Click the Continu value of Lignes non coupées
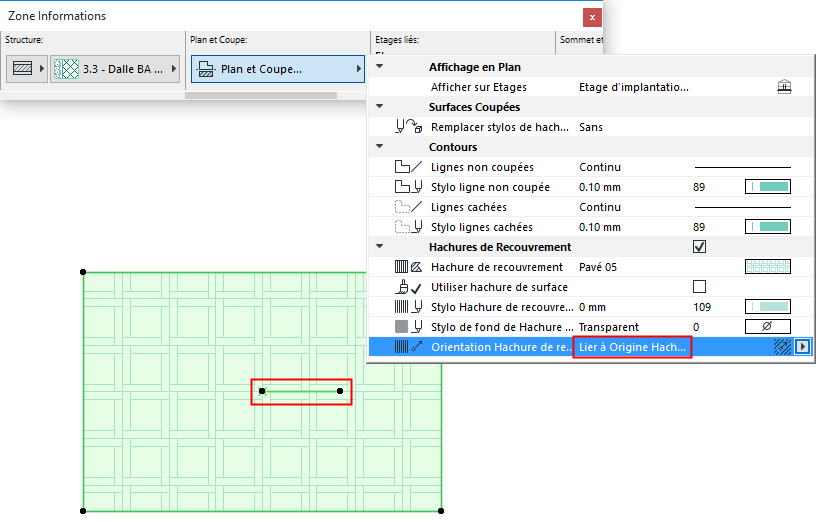Viewport: 822px width, 522px height. (x=600, y=167)
